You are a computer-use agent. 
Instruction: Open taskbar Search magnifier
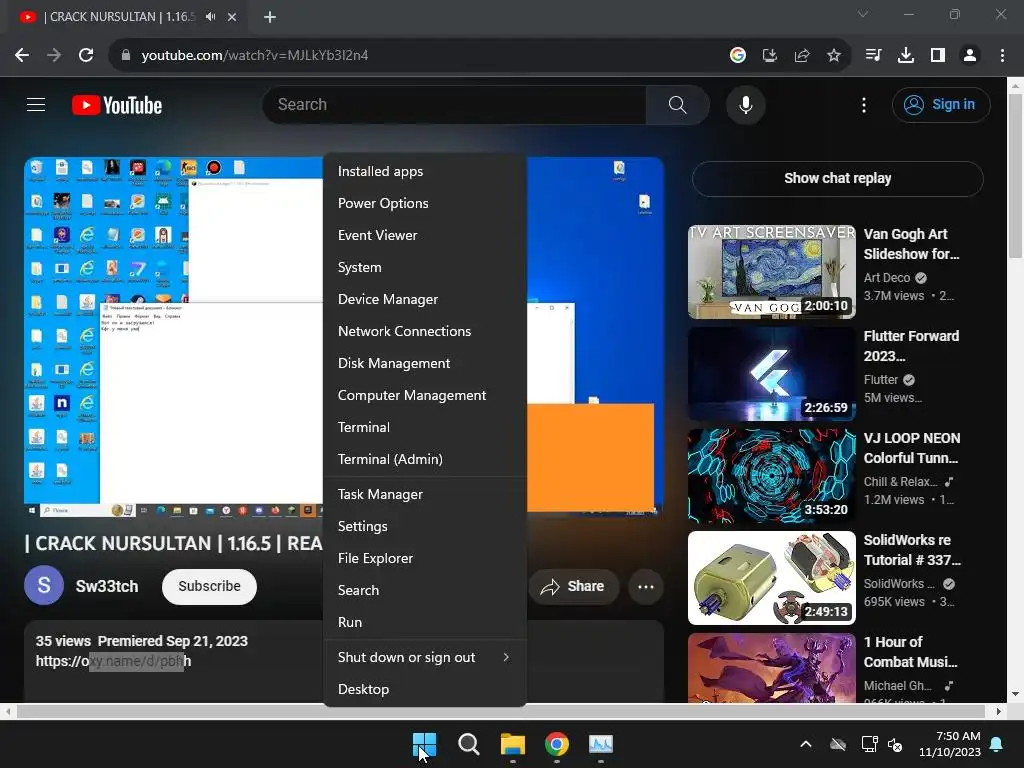coord(468,744)
